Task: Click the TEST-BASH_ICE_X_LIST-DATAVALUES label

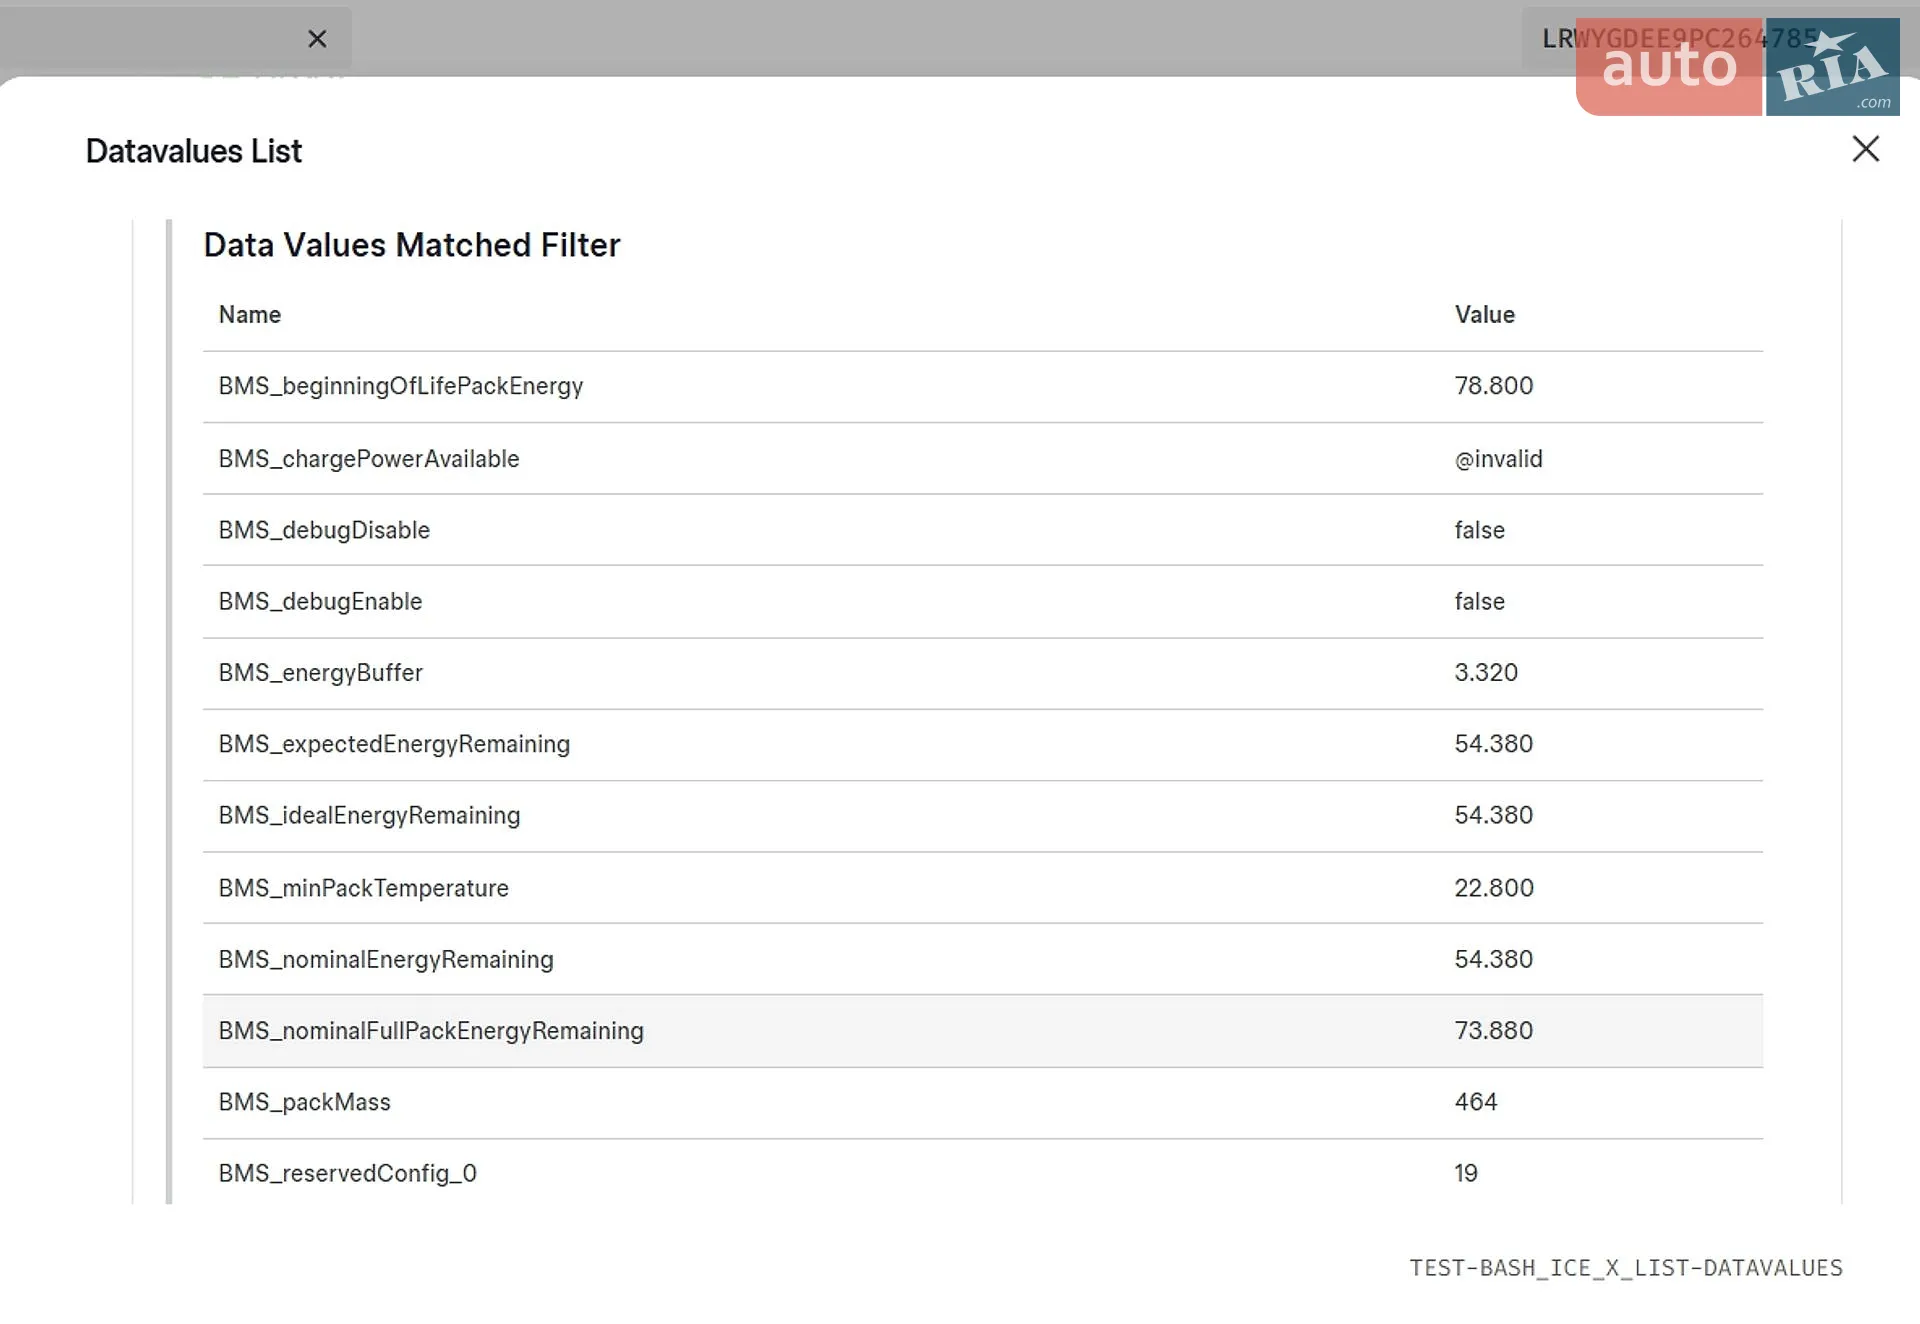Action: coord(1625,1268)
